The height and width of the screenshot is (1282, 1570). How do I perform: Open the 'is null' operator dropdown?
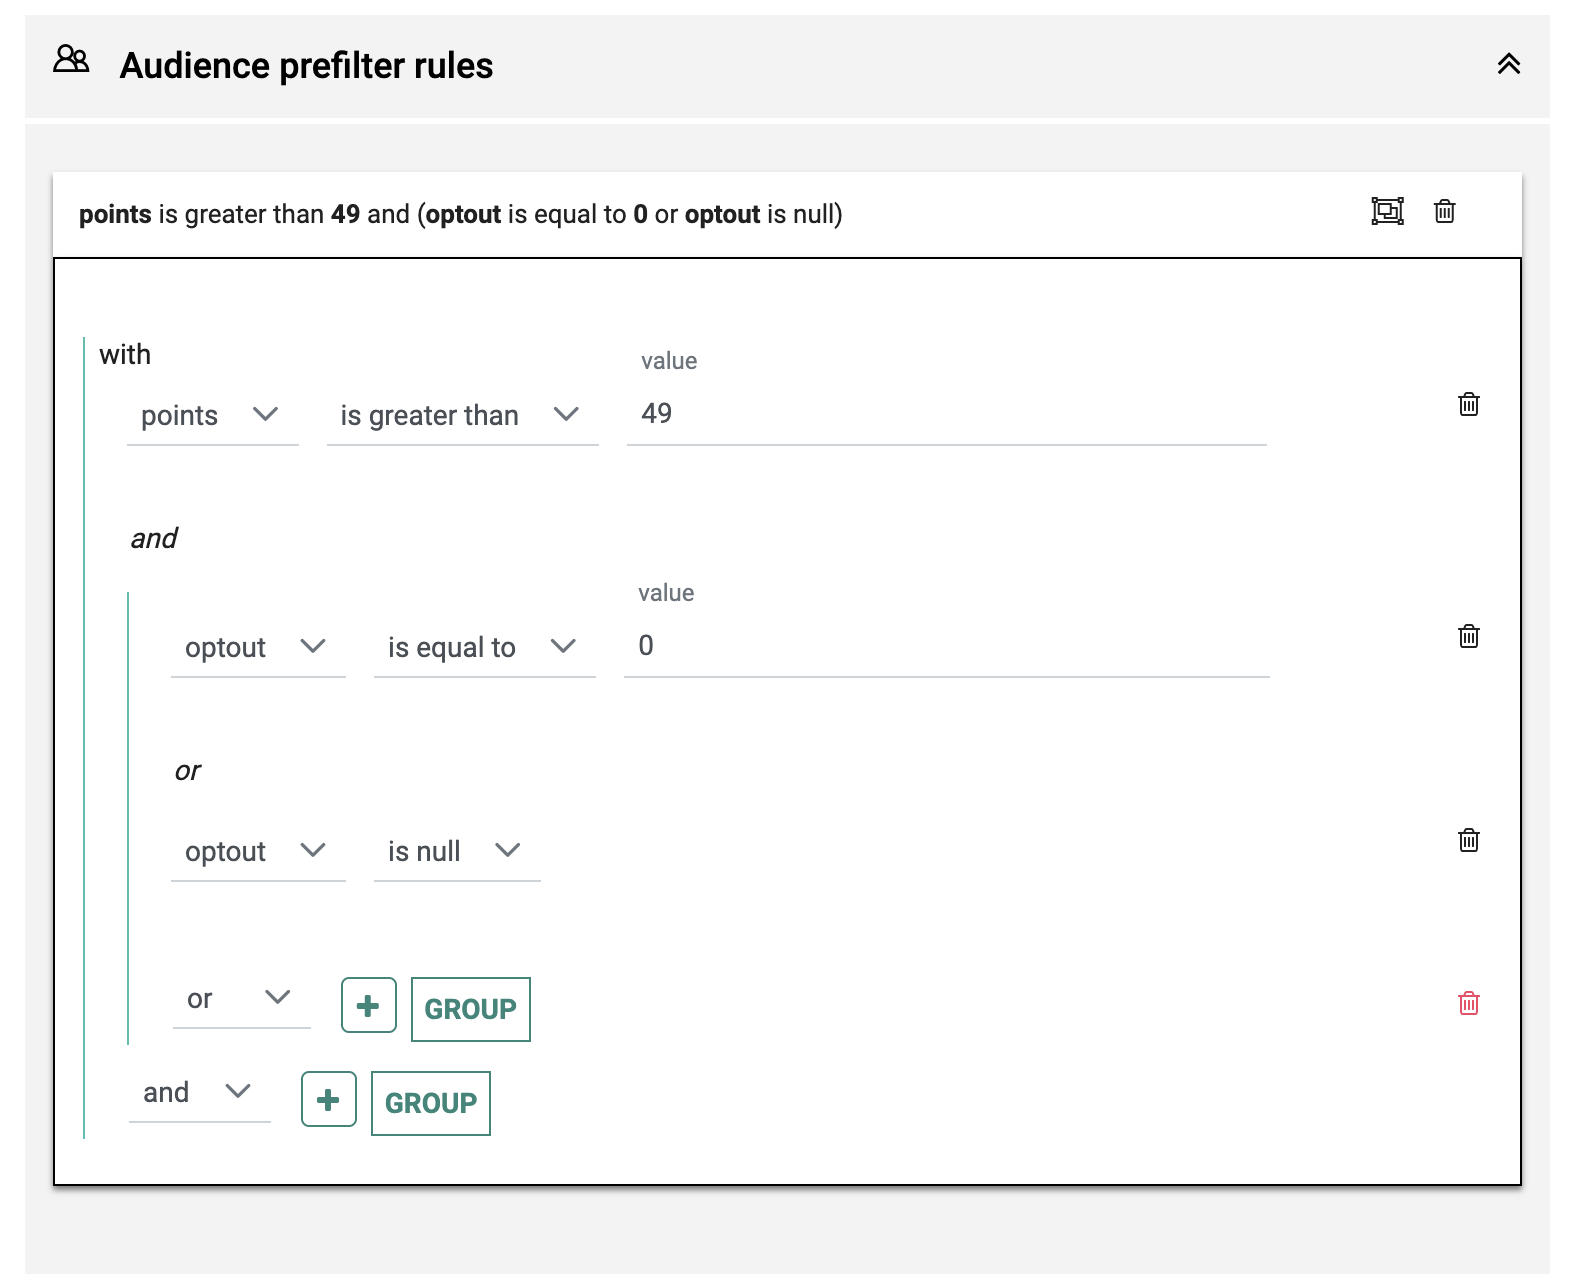coord(456,851)
